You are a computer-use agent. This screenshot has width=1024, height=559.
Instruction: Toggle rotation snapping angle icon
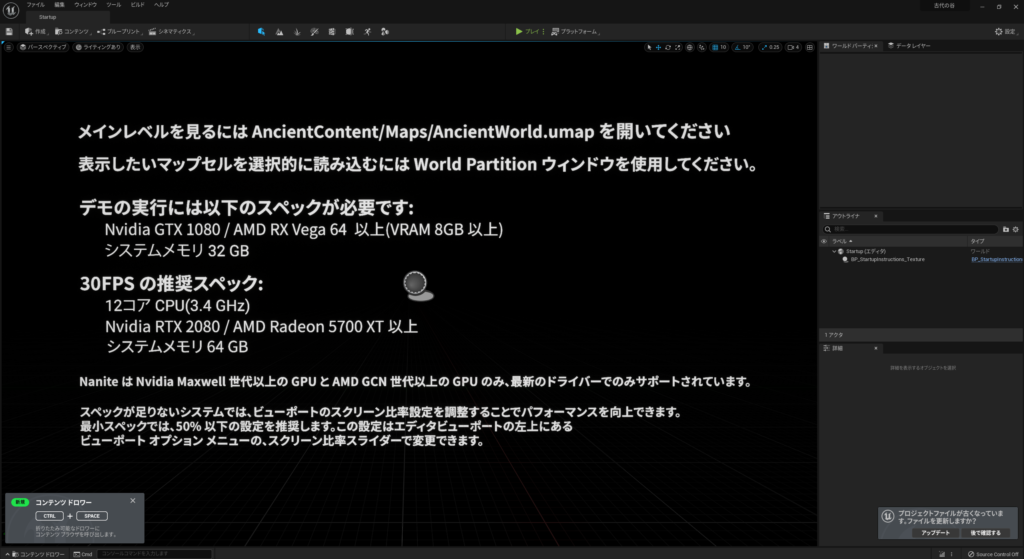tap(737, 47)
